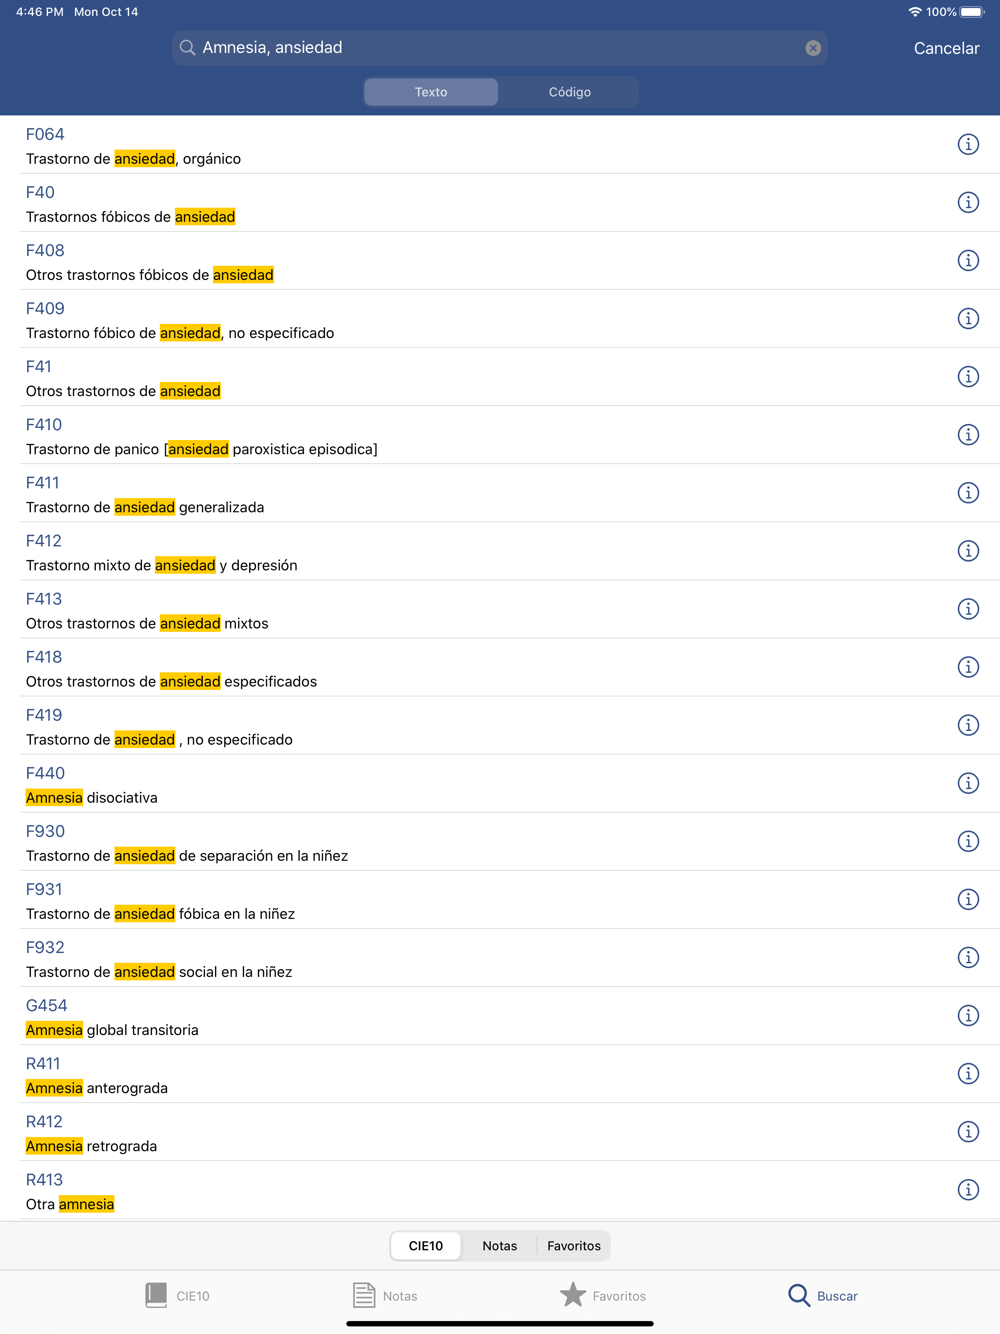Image resolution: width=1000 pixels, height=1334 pixels.
Task: Open info for F064 Trastorno de ansiedad orgánico
Action: (968, 145)
